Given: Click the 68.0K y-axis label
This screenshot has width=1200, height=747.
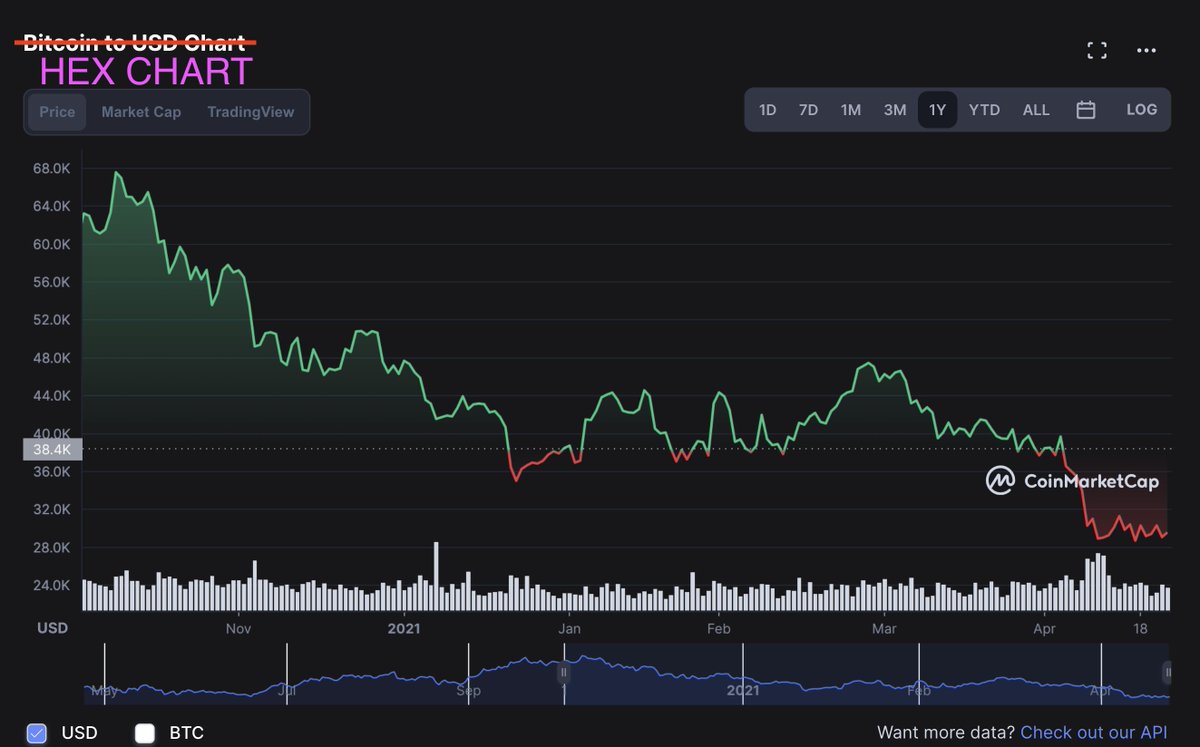Looking at the screenshot, I should (x=52, y=168).
